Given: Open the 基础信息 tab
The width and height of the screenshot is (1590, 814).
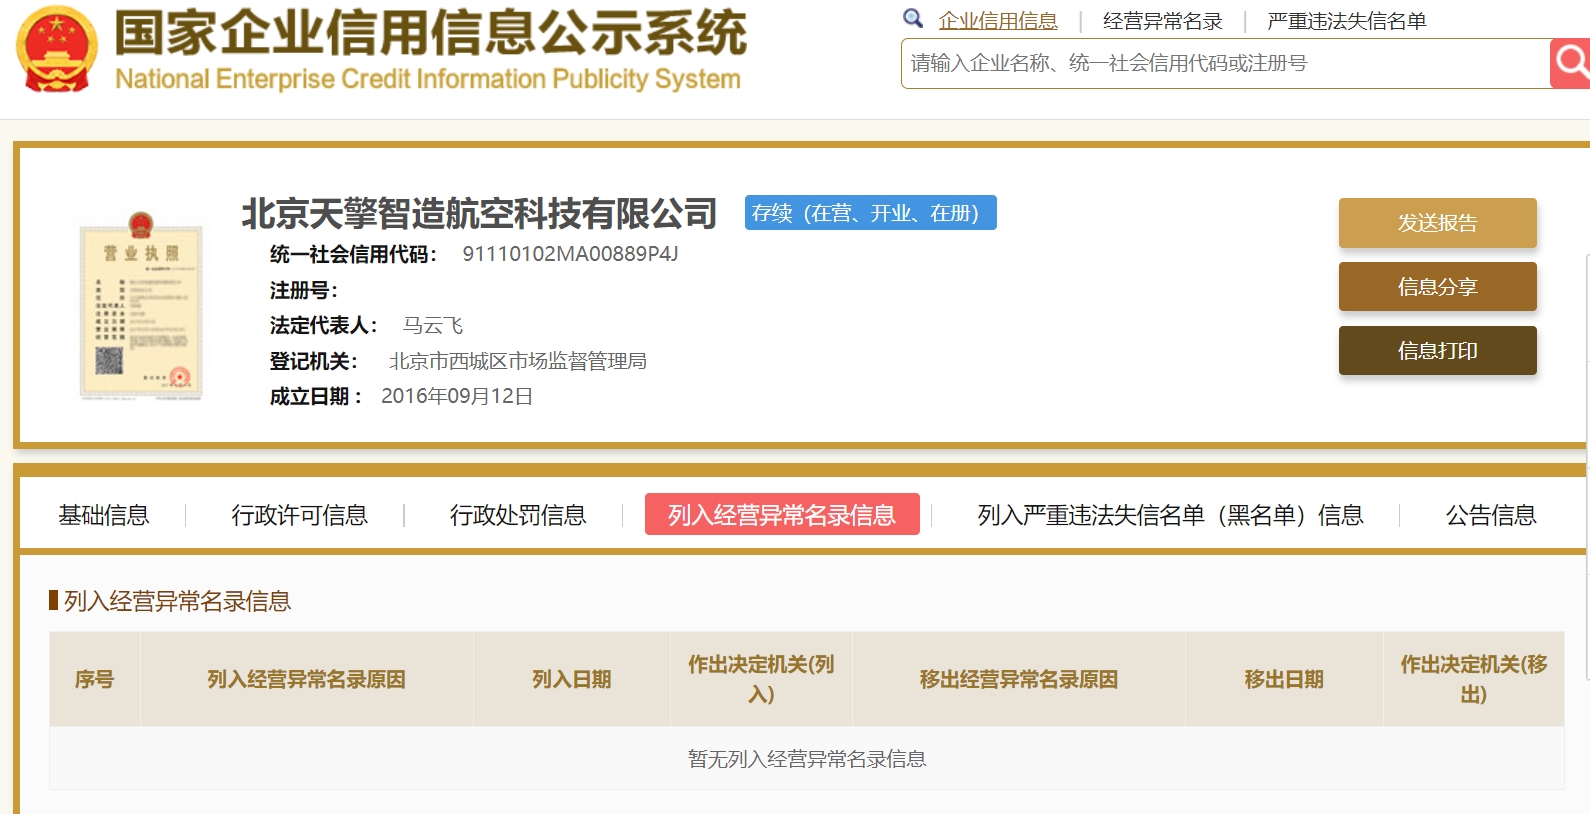Looking at the screenshot, I should click(104, 515).
